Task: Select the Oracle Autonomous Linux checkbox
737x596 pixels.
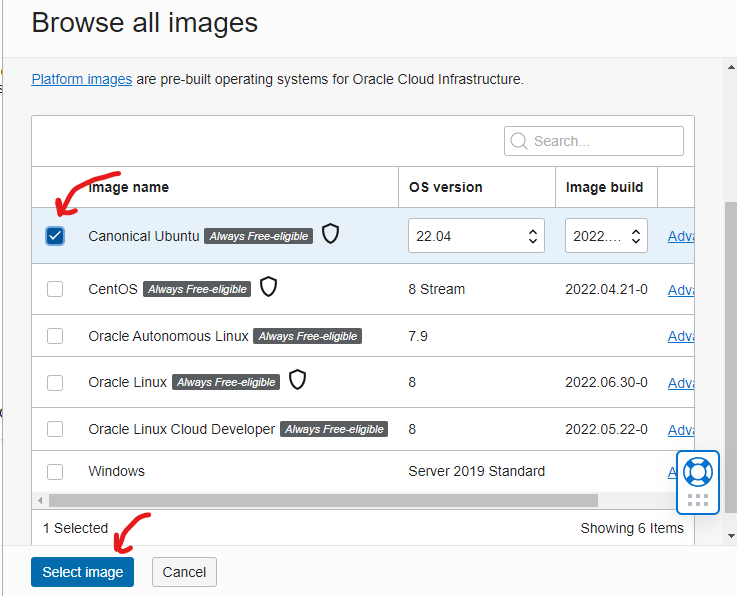Action: coord(55,336)
